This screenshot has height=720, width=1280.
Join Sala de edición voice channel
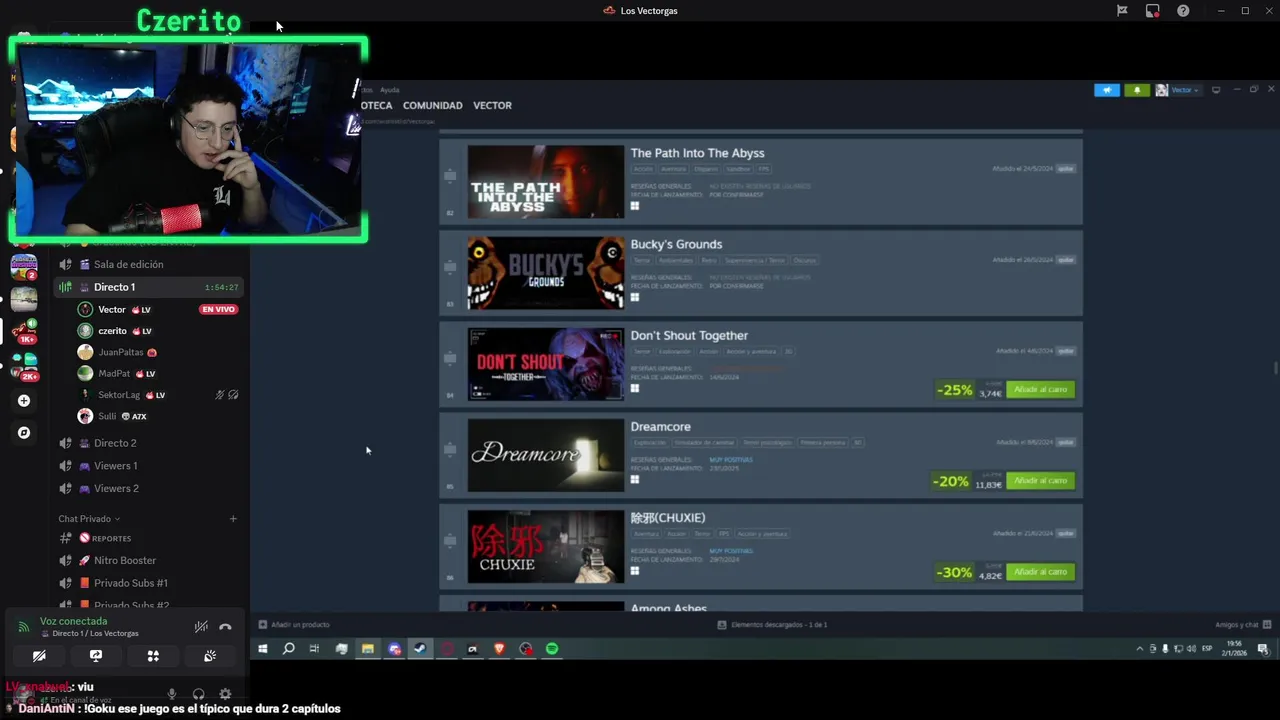(150, 264)
